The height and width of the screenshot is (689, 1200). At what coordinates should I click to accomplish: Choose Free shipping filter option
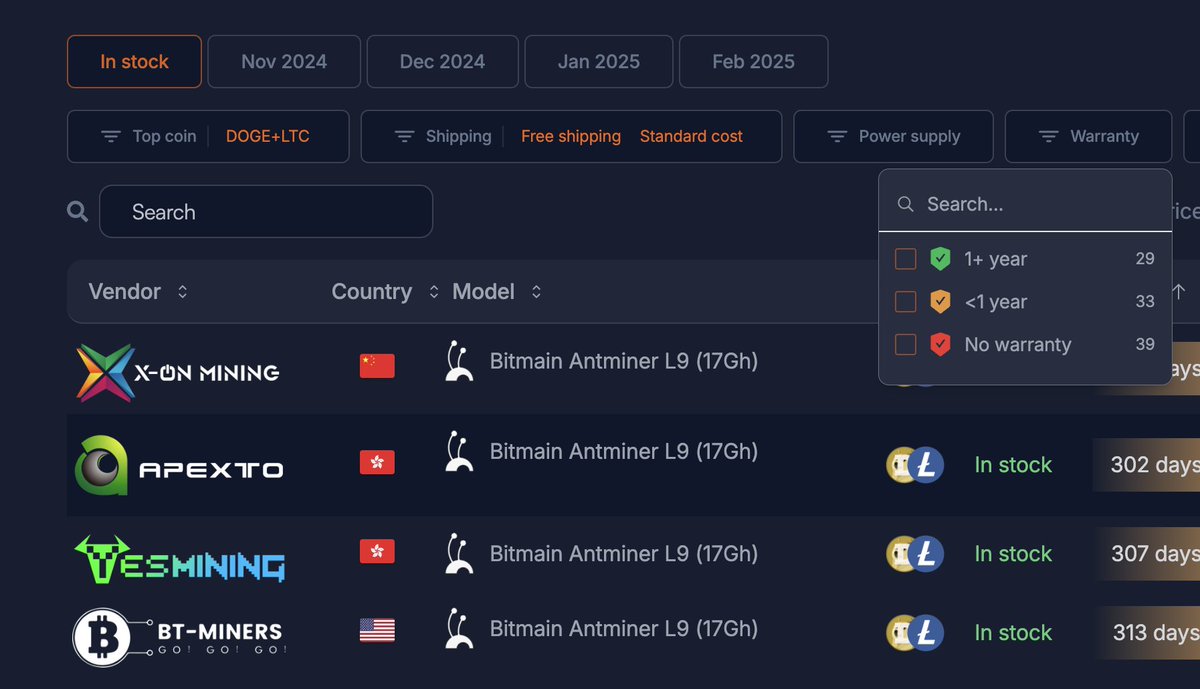571,136
